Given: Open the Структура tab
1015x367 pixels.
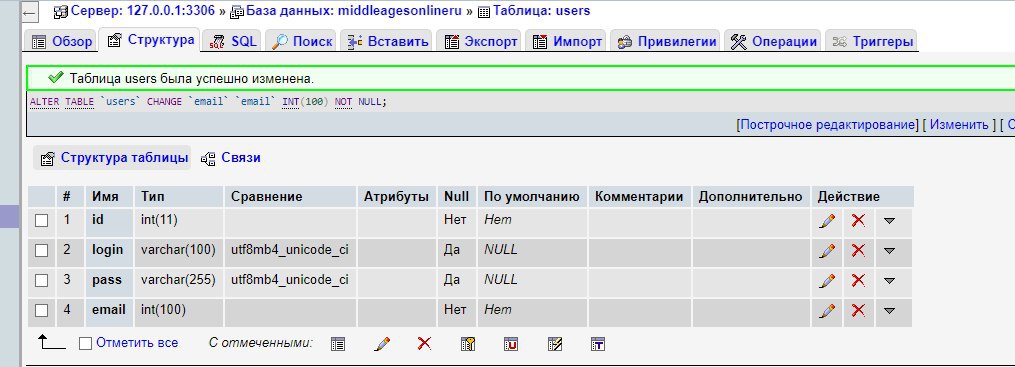Looking at the screenshot, I should tap(150, 39).
